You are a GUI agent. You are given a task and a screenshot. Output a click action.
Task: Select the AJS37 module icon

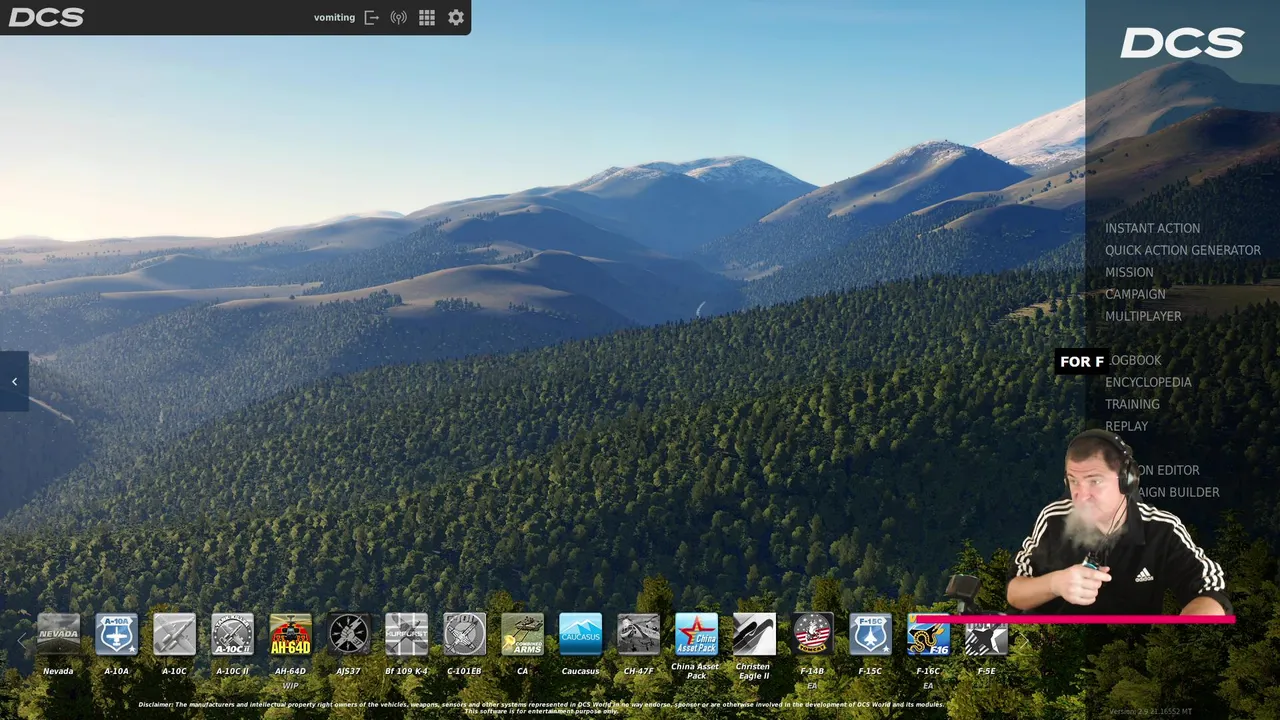pos(348,634)
